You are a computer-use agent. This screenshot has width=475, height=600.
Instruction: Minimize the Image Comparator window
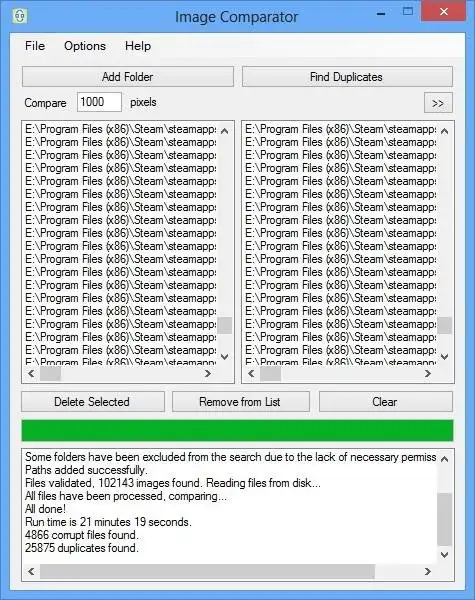click(381, 13)
